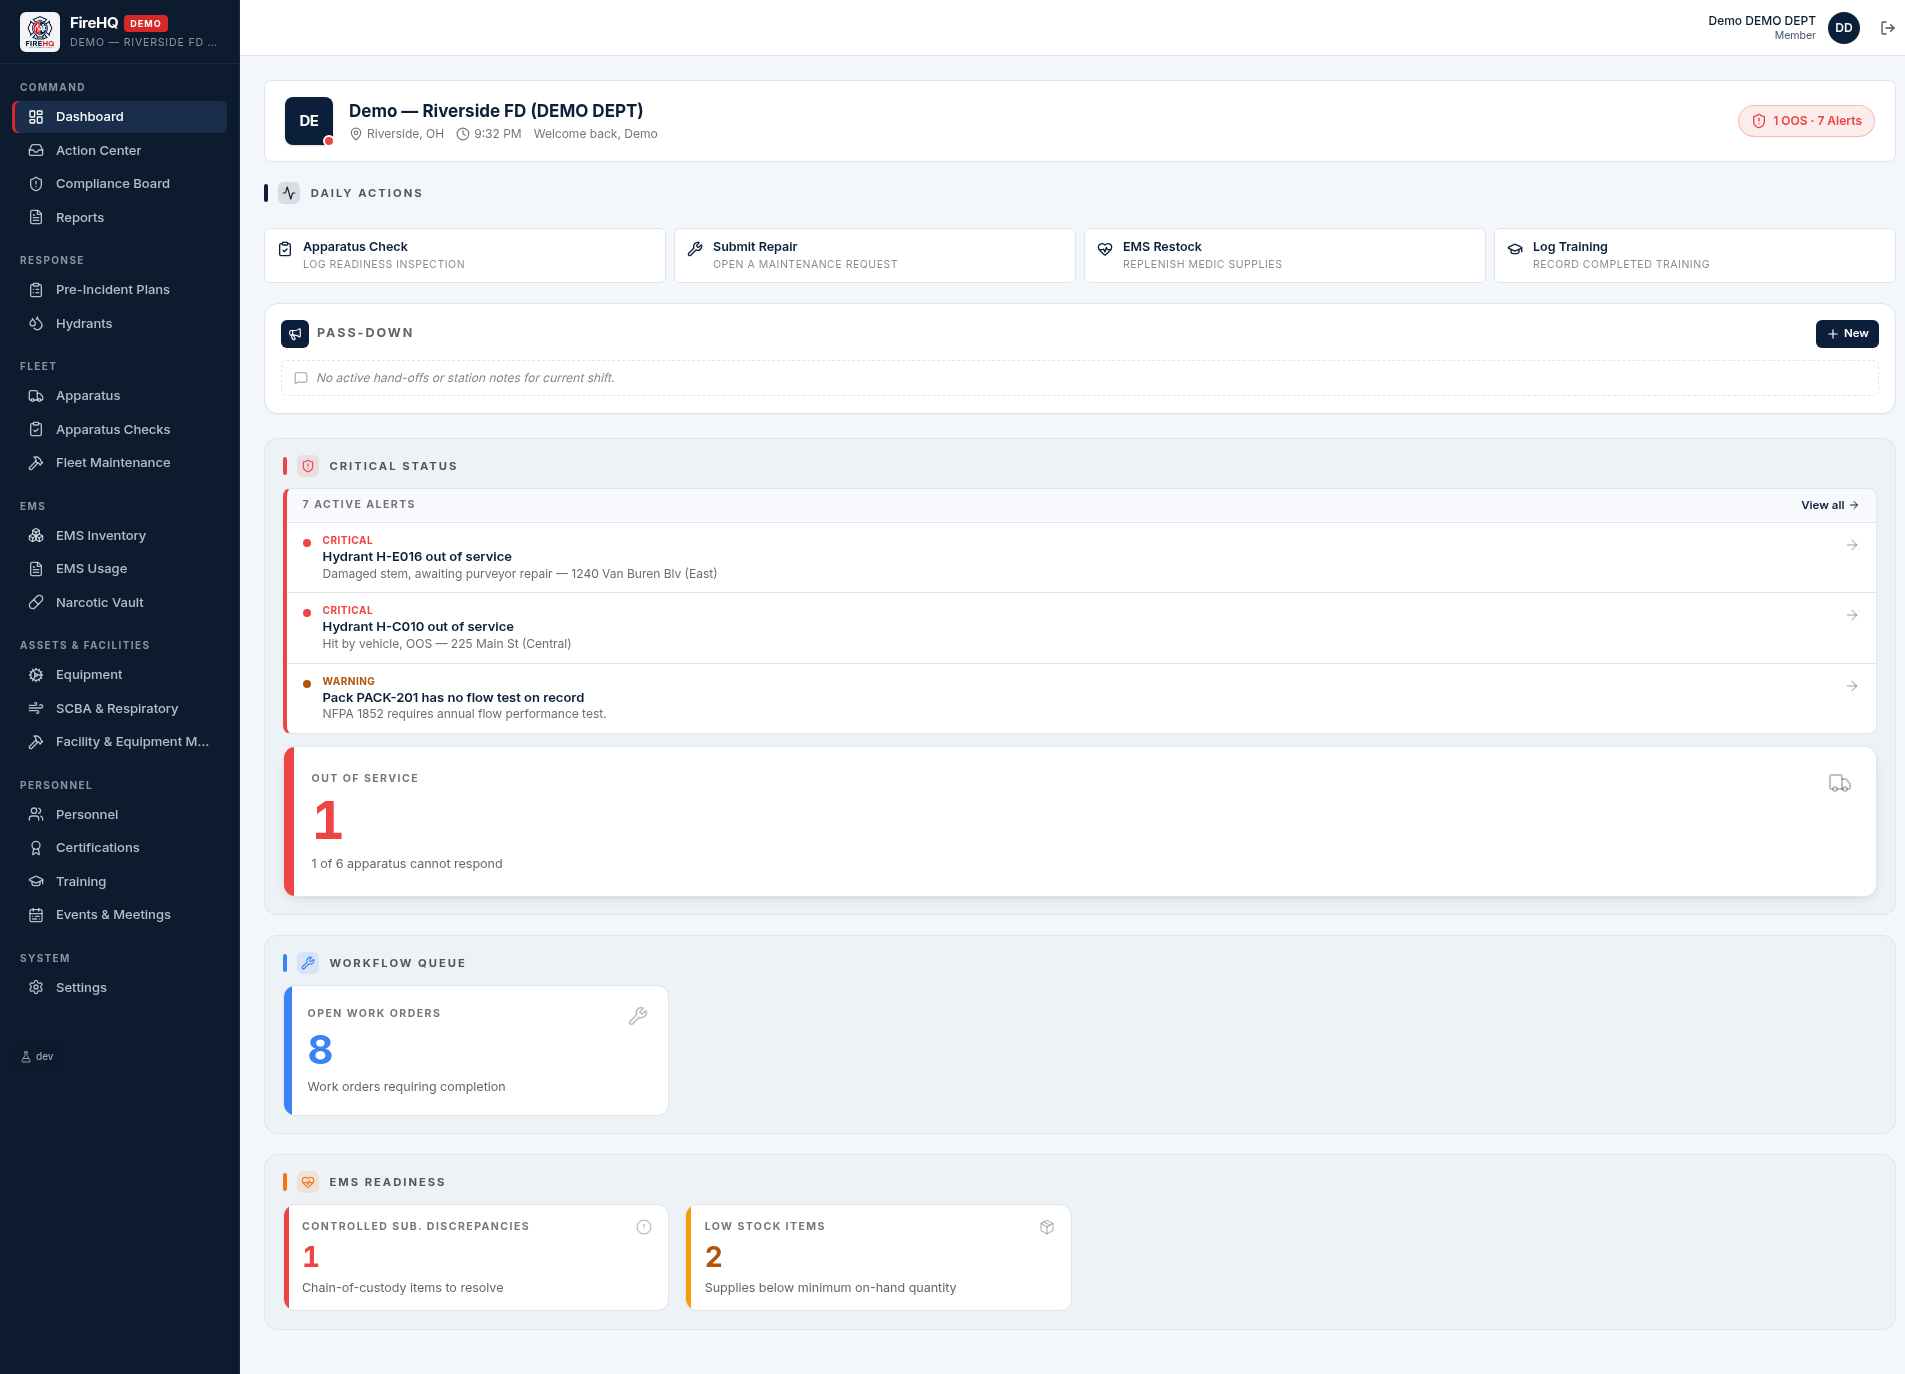The image size is (1905, 1374).
Task: Click the Certifications ribbon icon
Action: (x=36, y=848)
